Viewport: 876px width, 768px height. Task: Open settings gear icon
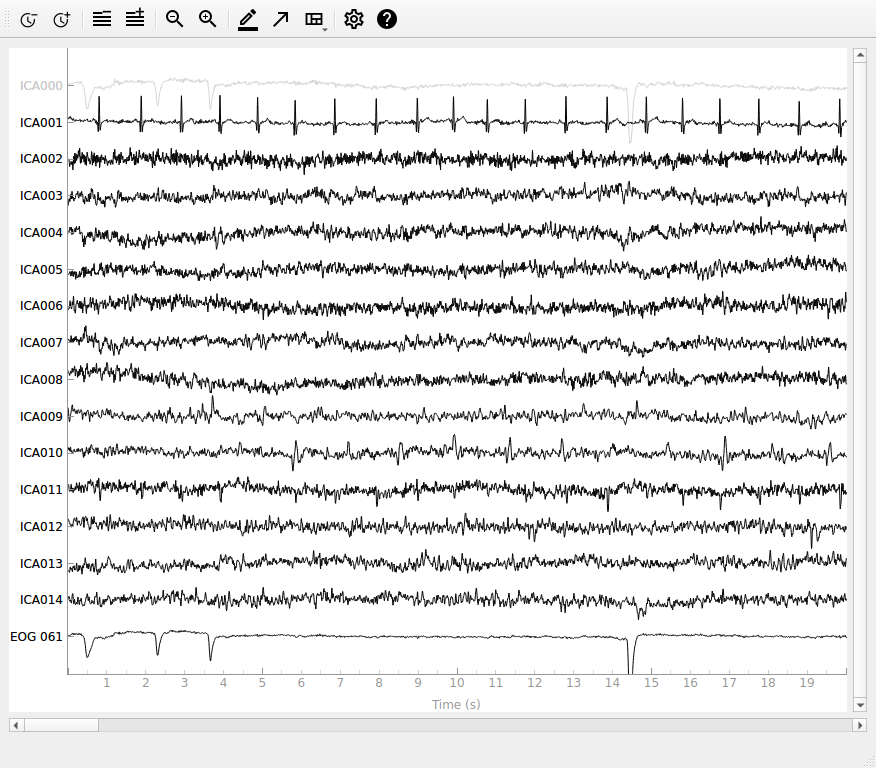[x=354, y=19]
